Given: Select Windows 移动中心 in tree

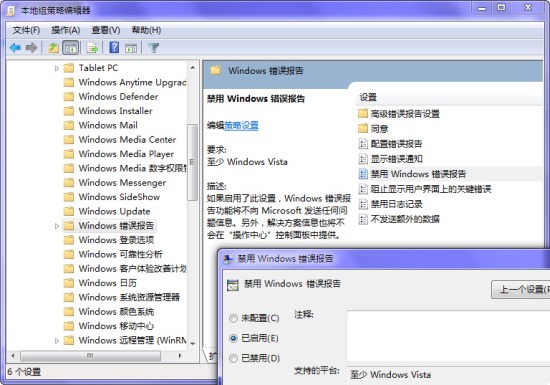Looking at the screenshot, I should pyautogui.click(x=116, y=326).
